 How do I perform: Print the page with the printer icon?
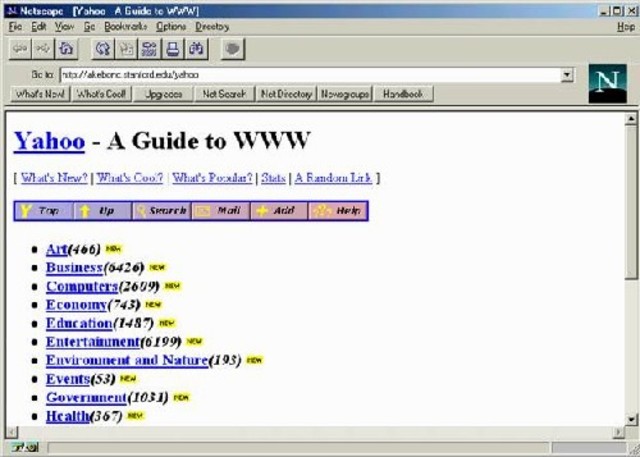click(x=173, y=49)
